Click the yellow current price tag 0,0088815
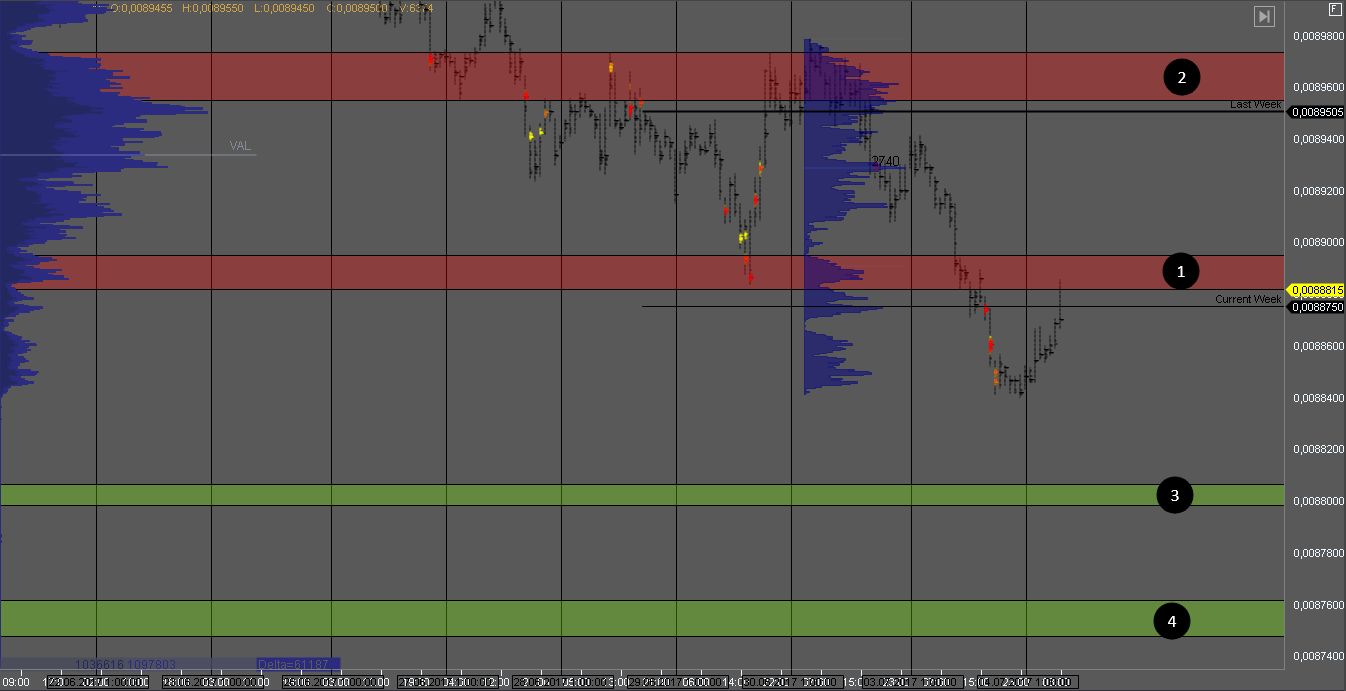1346x691 pixels. point(1316,290)
